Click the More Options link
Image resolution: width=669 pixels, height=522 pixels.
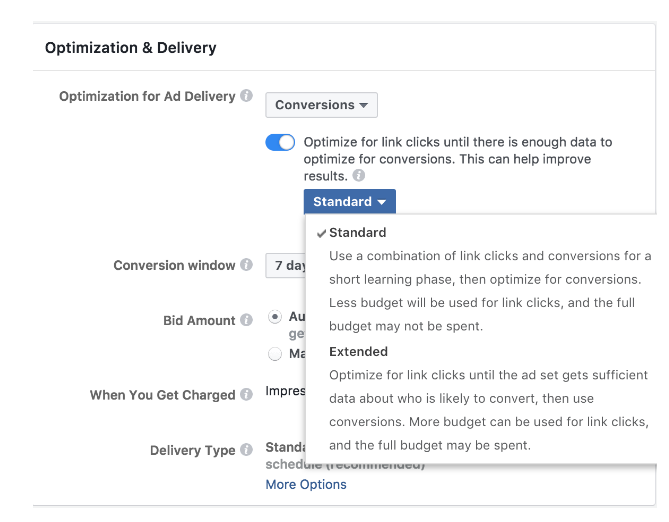point(306,485)
